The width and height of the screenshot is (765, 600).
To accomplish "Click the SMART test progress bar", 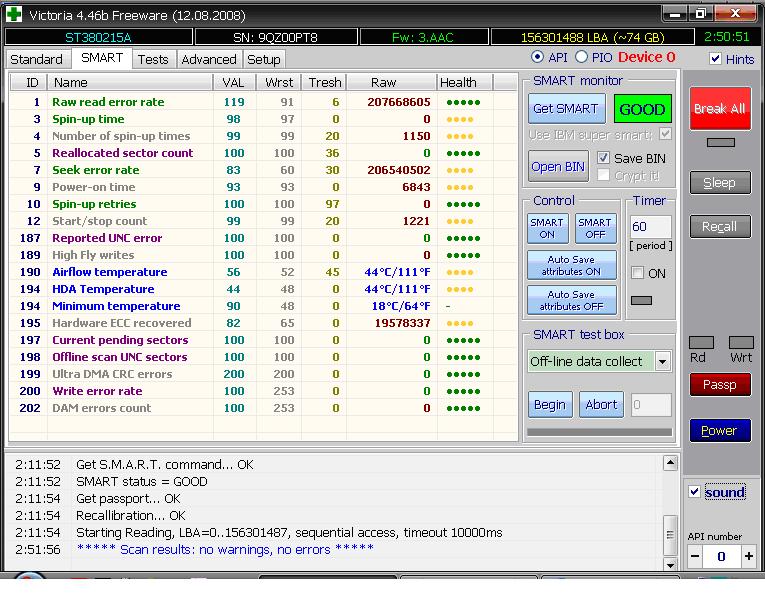I will 600,432.
